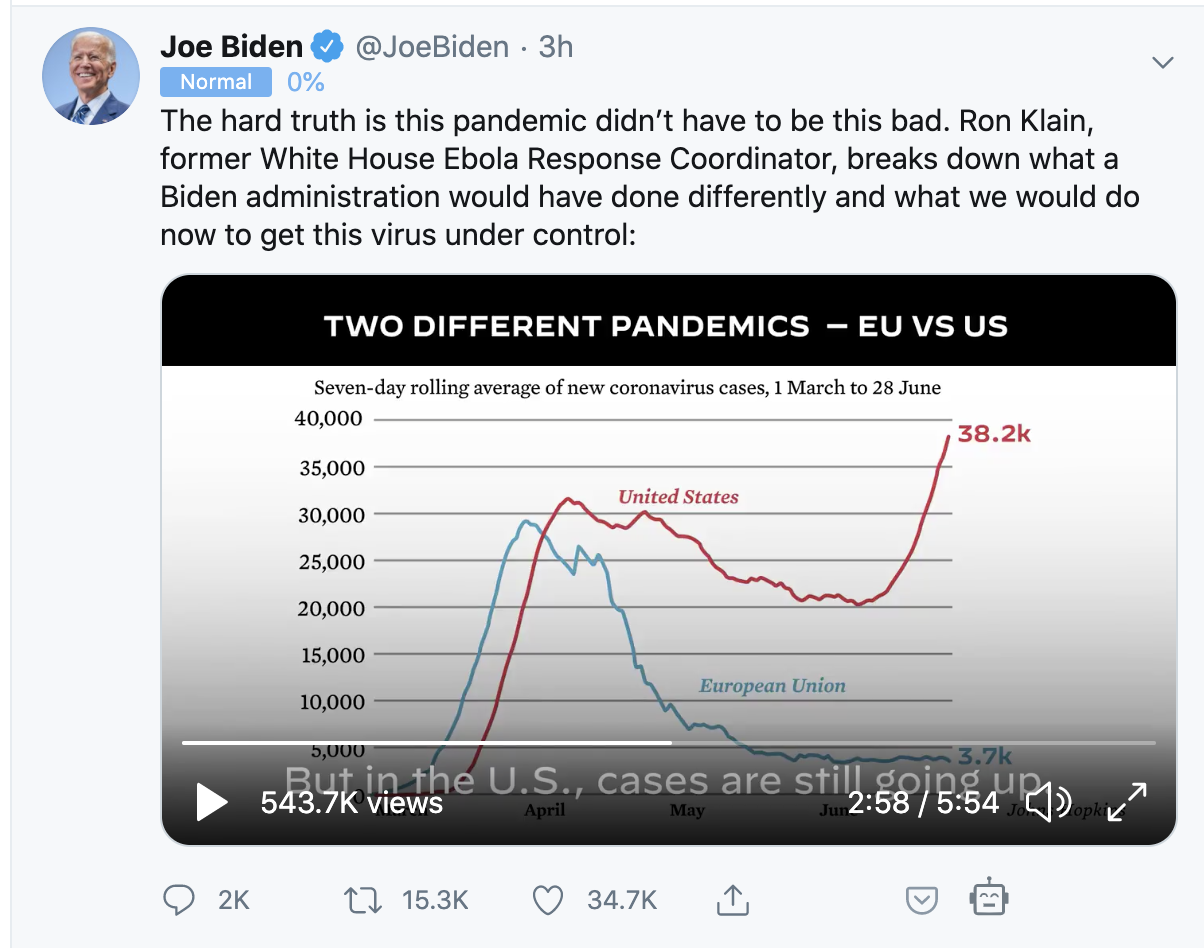Seek on the video progress bar
Screen dimensions: 1204x948
tap(668, 743)
